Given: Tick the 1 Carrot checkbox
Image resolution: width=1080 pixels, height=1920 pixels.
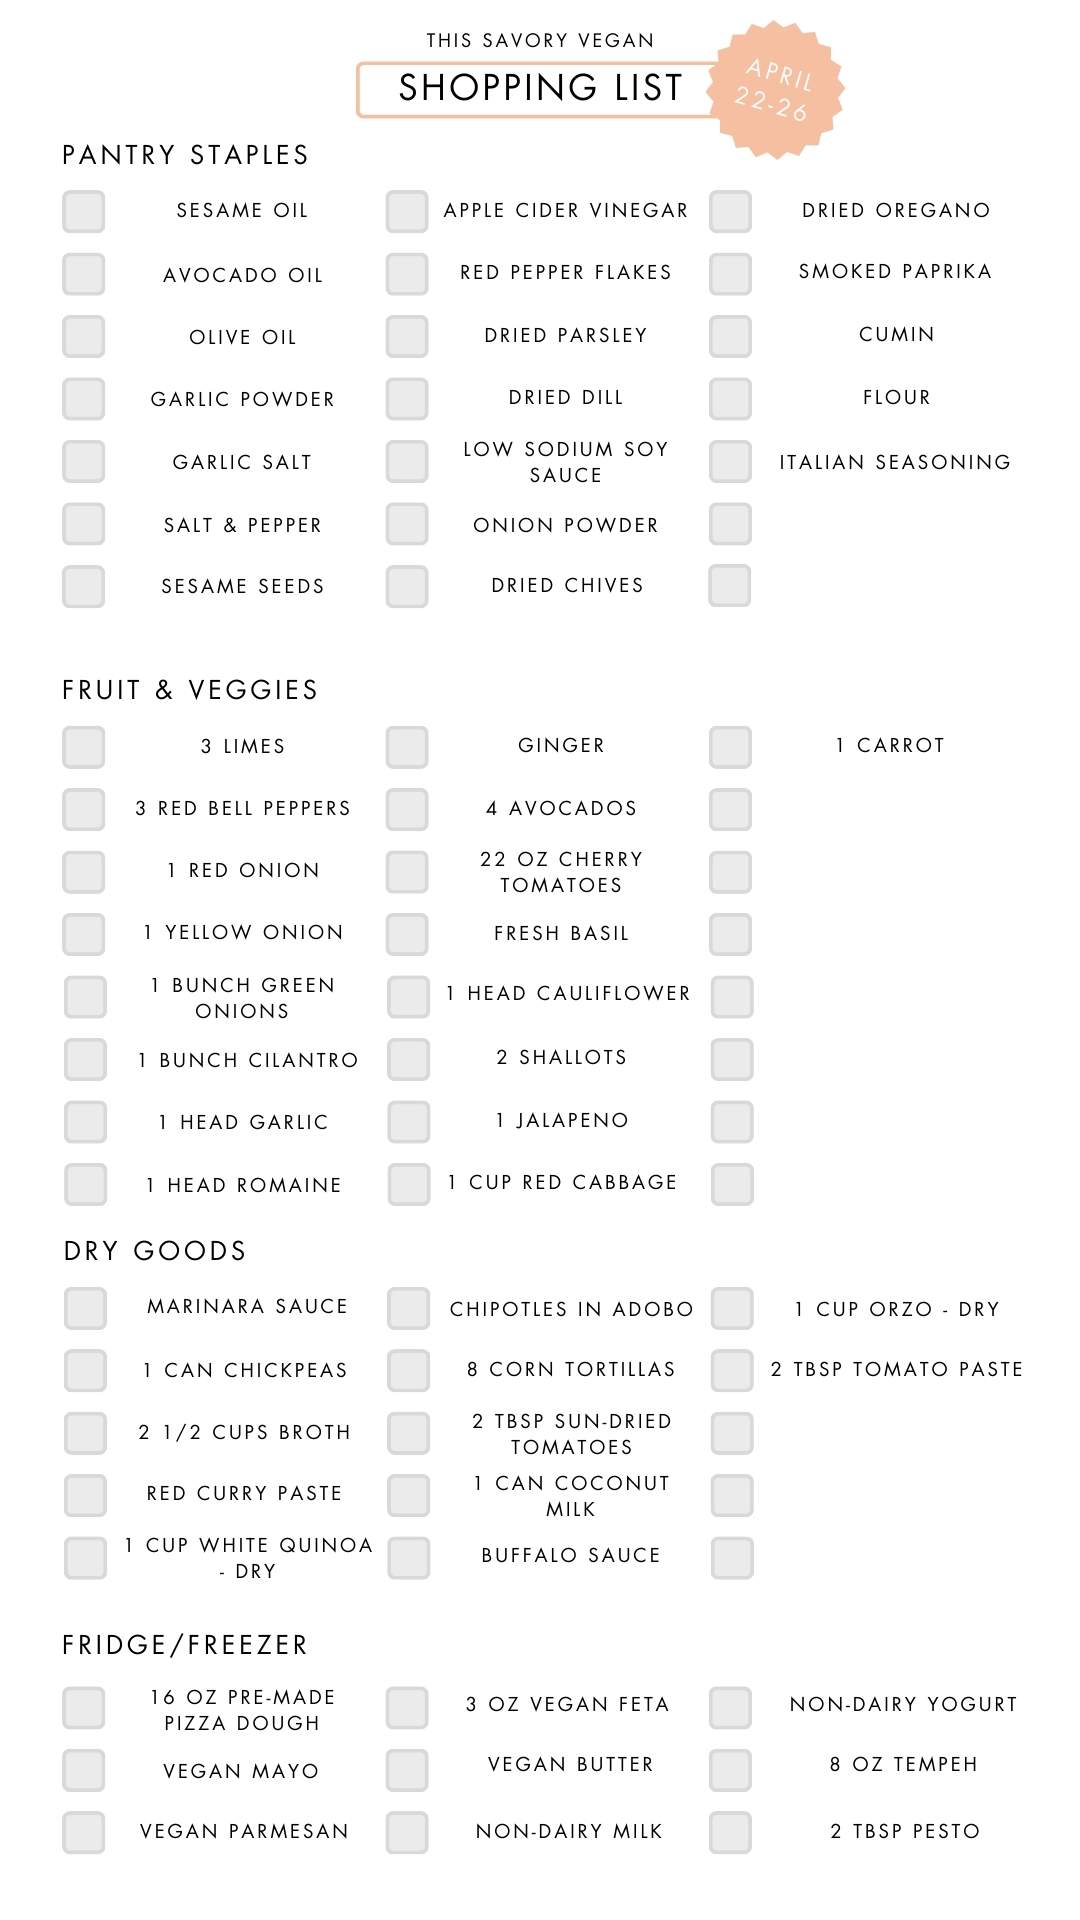Looking at the screenshot, I should click(730, 747).
